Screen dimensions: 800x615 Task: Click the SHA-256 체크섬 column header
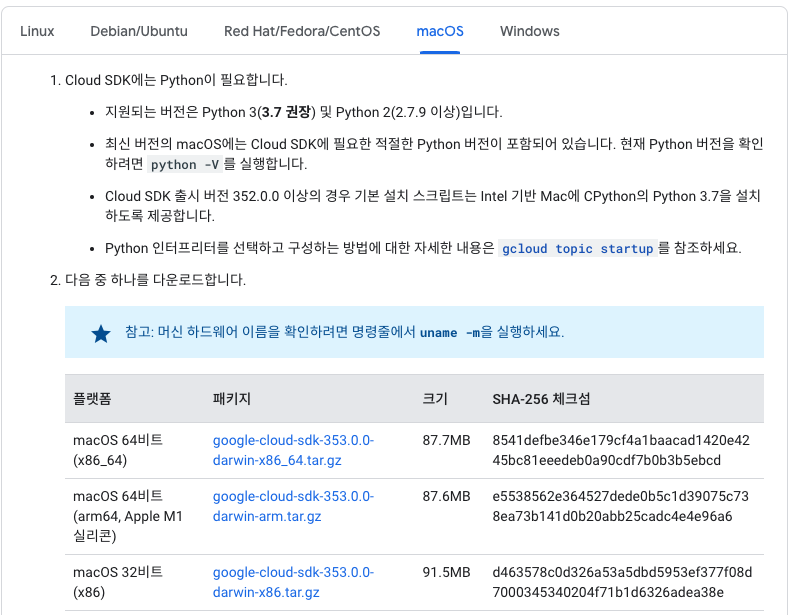[x=541, y=399]
